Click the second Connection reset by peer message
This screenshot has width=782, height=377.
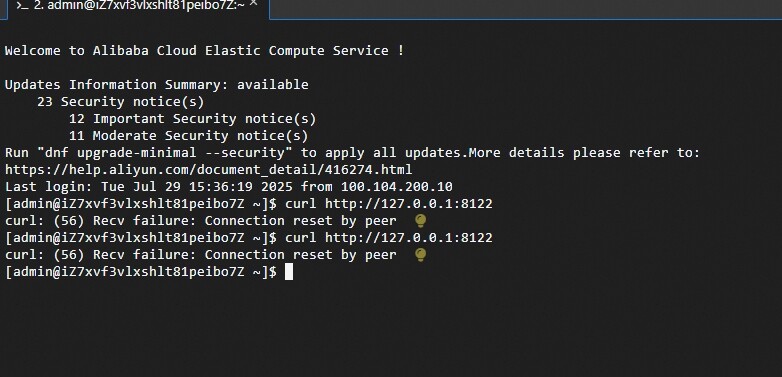(300, 255)
